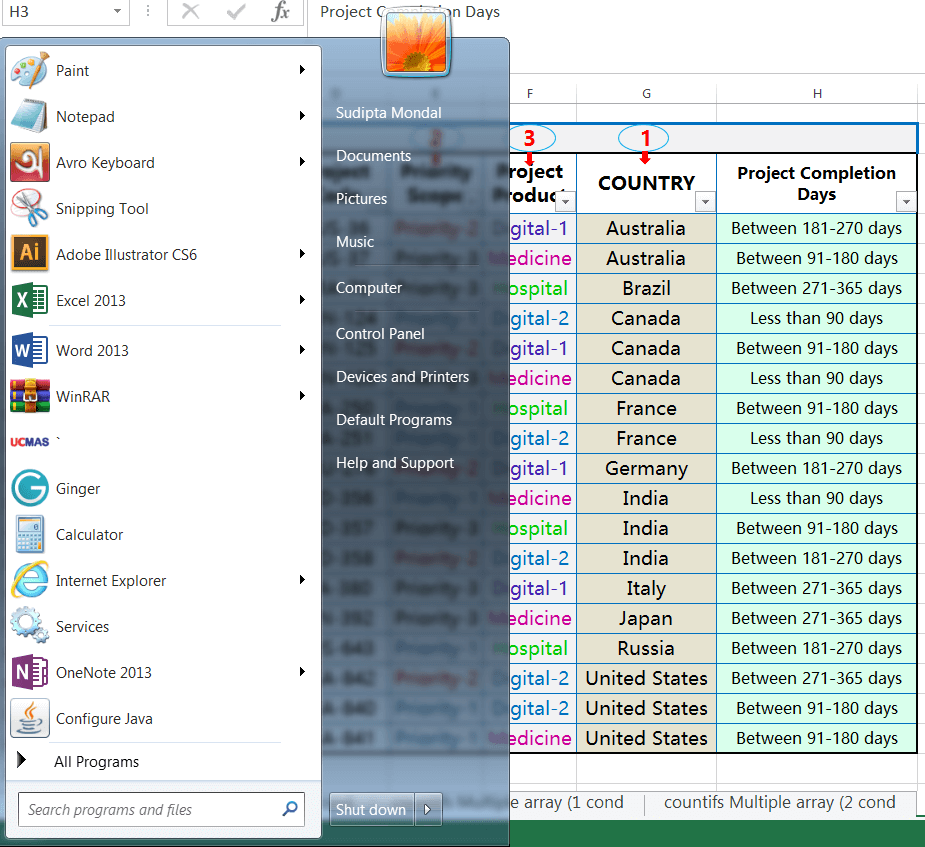Open the Project Product filter dropdown
Viewport: 925px width, 847px height.
click(566, 202)
